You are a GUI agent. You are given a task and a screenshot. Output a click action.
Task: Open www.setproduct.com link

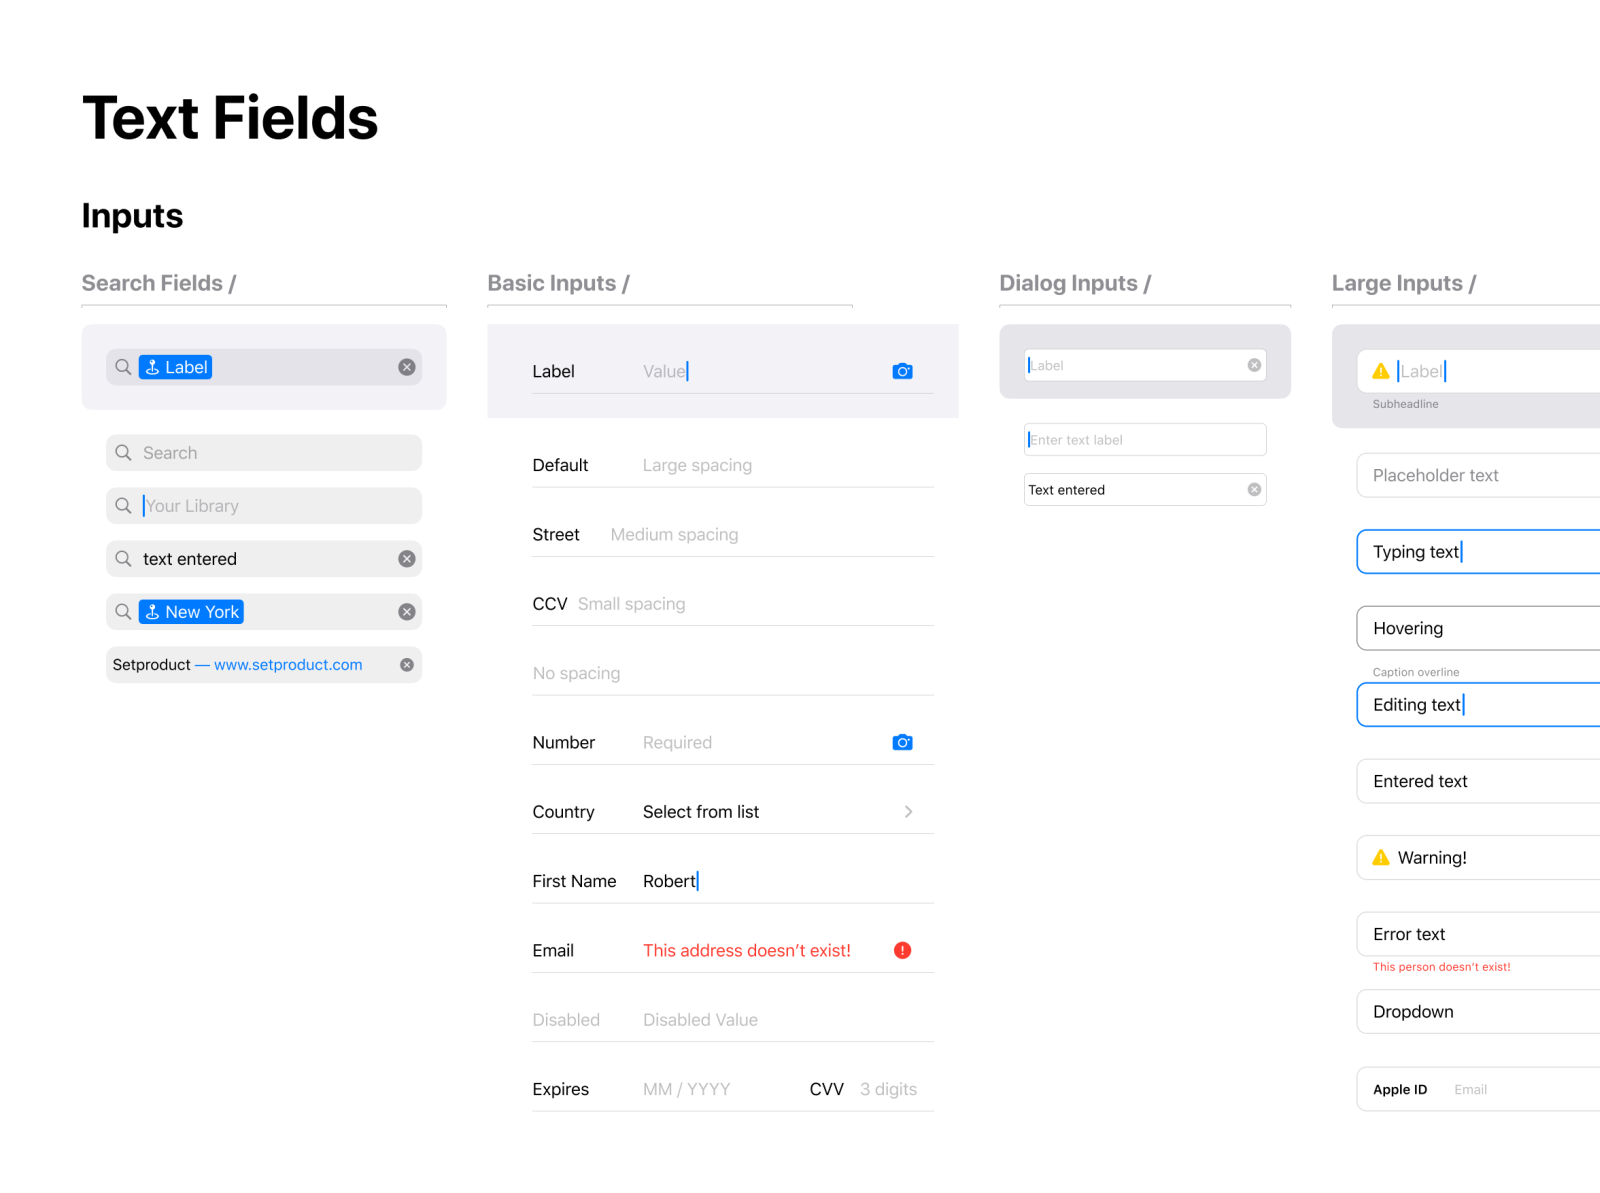coord(288,665)
